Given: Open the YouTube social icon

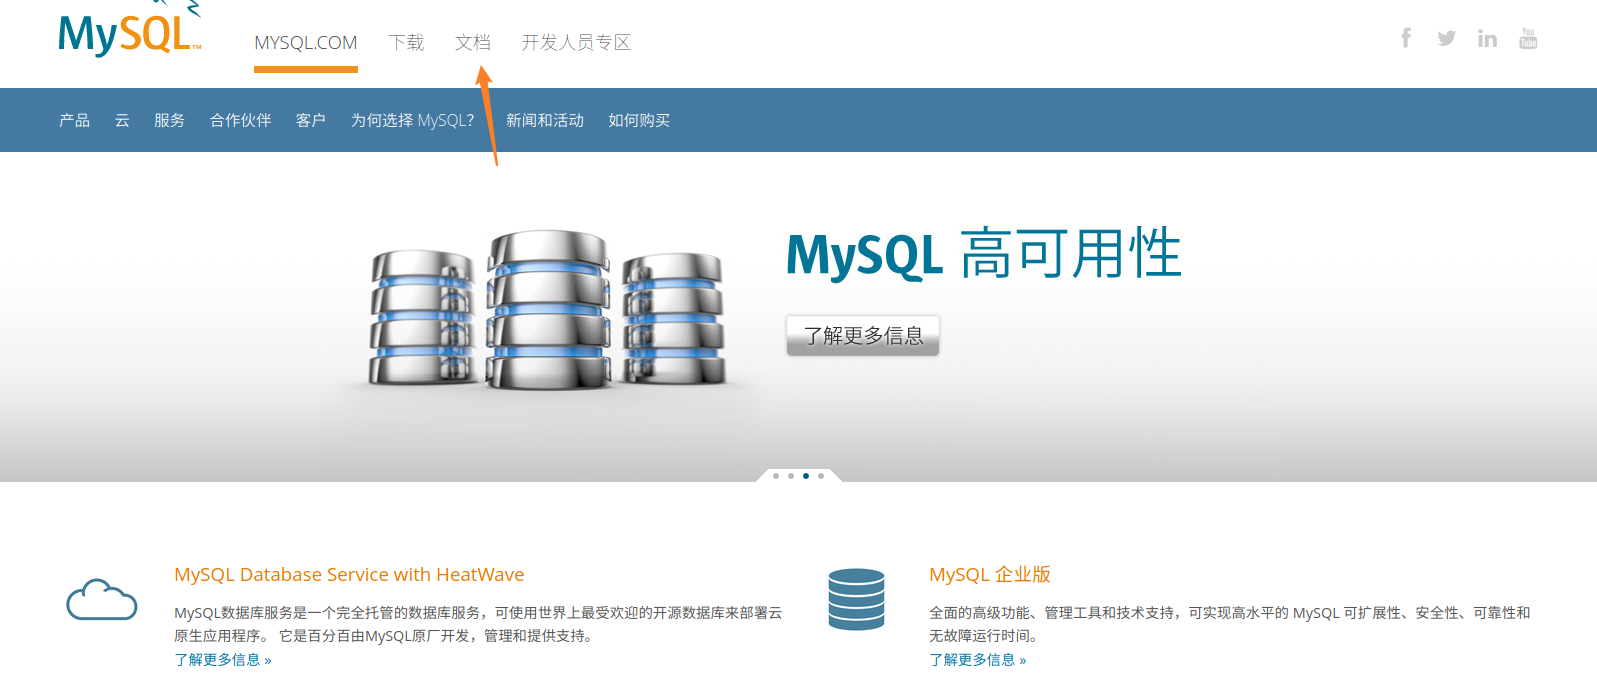Looking at the screenshot, I should point(1528,38).
